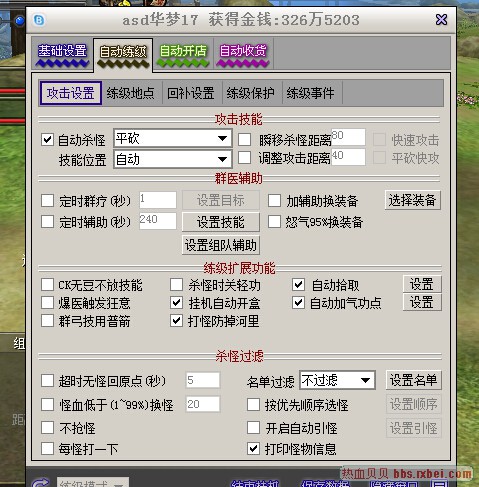Select the 练级地点 sub-tab
This screenshot has width=479, height=487.
(131, 93)
